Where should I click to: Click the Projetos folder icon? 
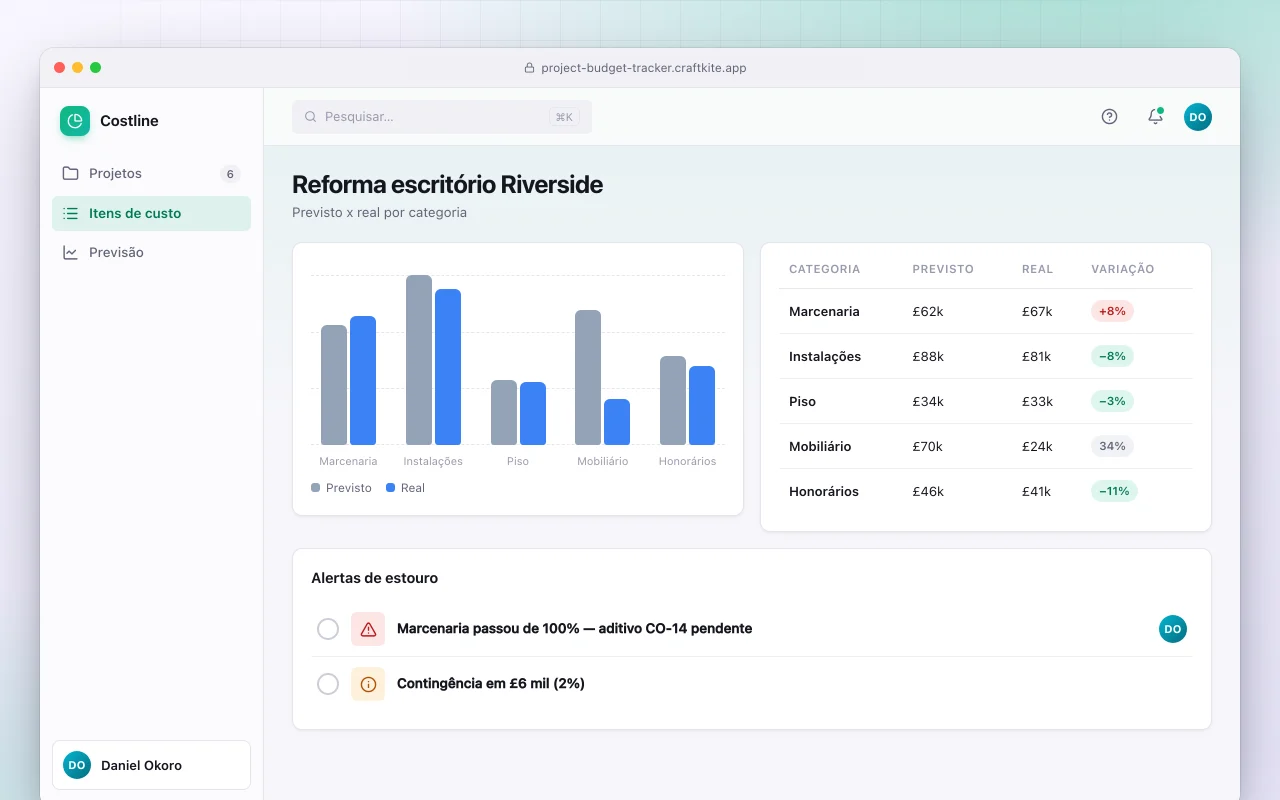pyautogui.click(x=70, y=174)
